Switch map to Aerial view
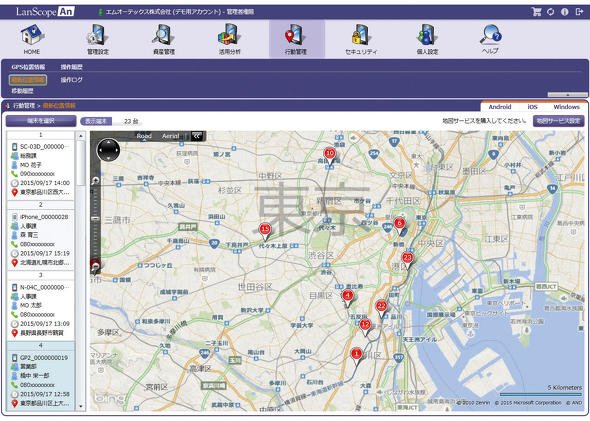The image size is (590, 421). (x=170, y=136)
